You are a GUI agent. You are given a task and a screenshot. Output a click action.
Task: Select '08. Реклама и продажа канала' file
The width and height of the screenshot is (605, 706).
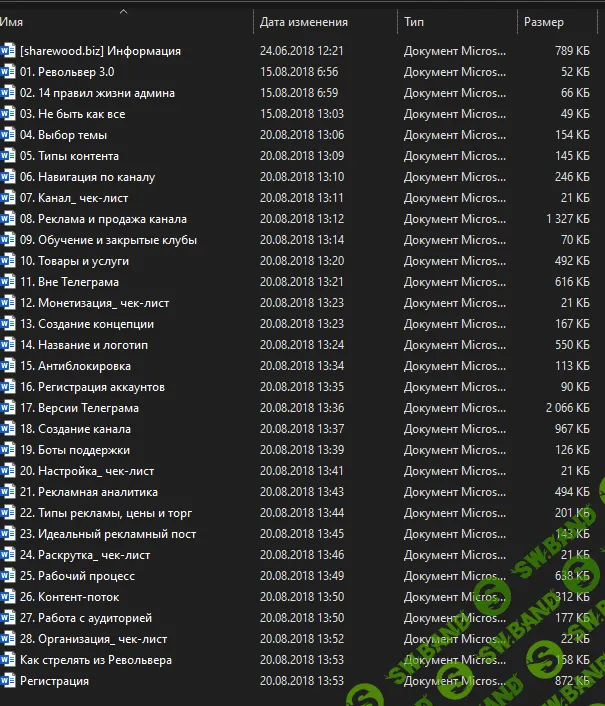tap(103, 219)
